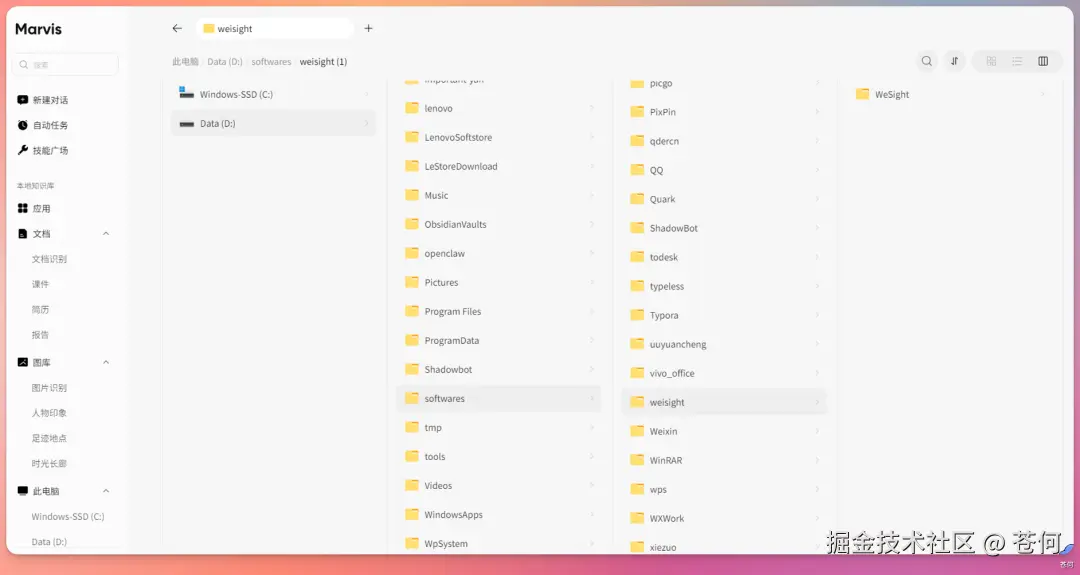Open 图片识别 in the sidebar

(x=49, y=388)
